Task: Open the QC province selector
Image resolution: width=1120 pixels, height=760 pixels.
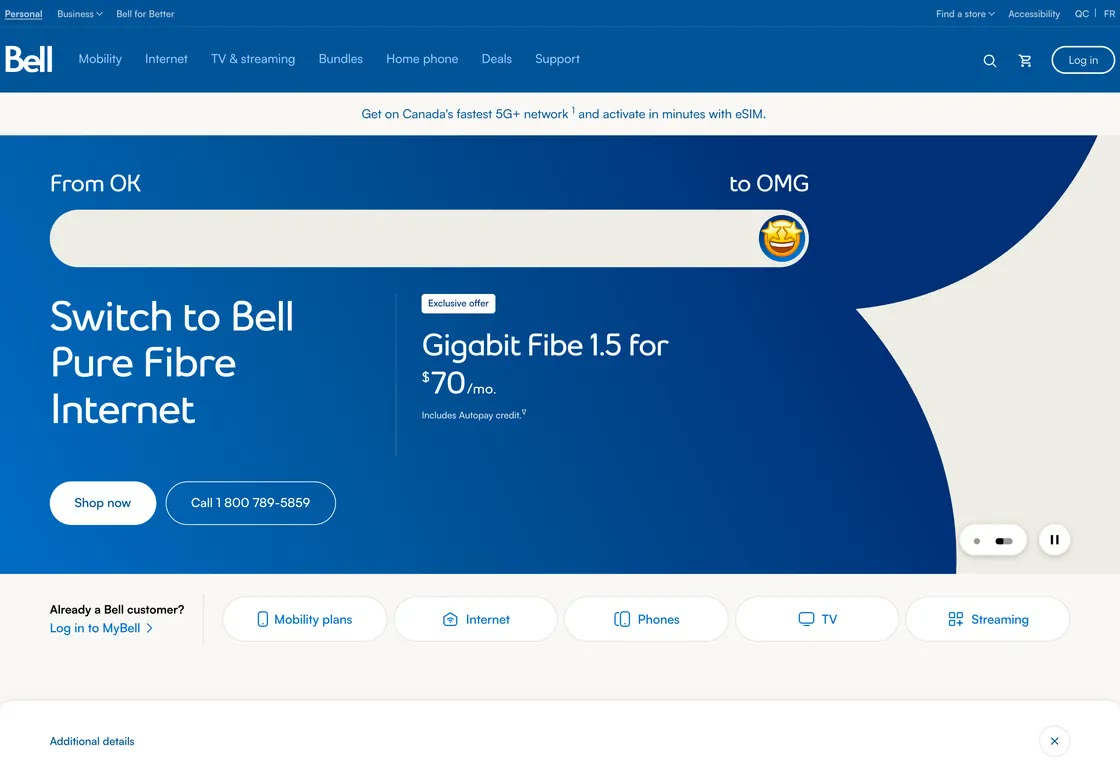Action: [x=1081, y=14]
